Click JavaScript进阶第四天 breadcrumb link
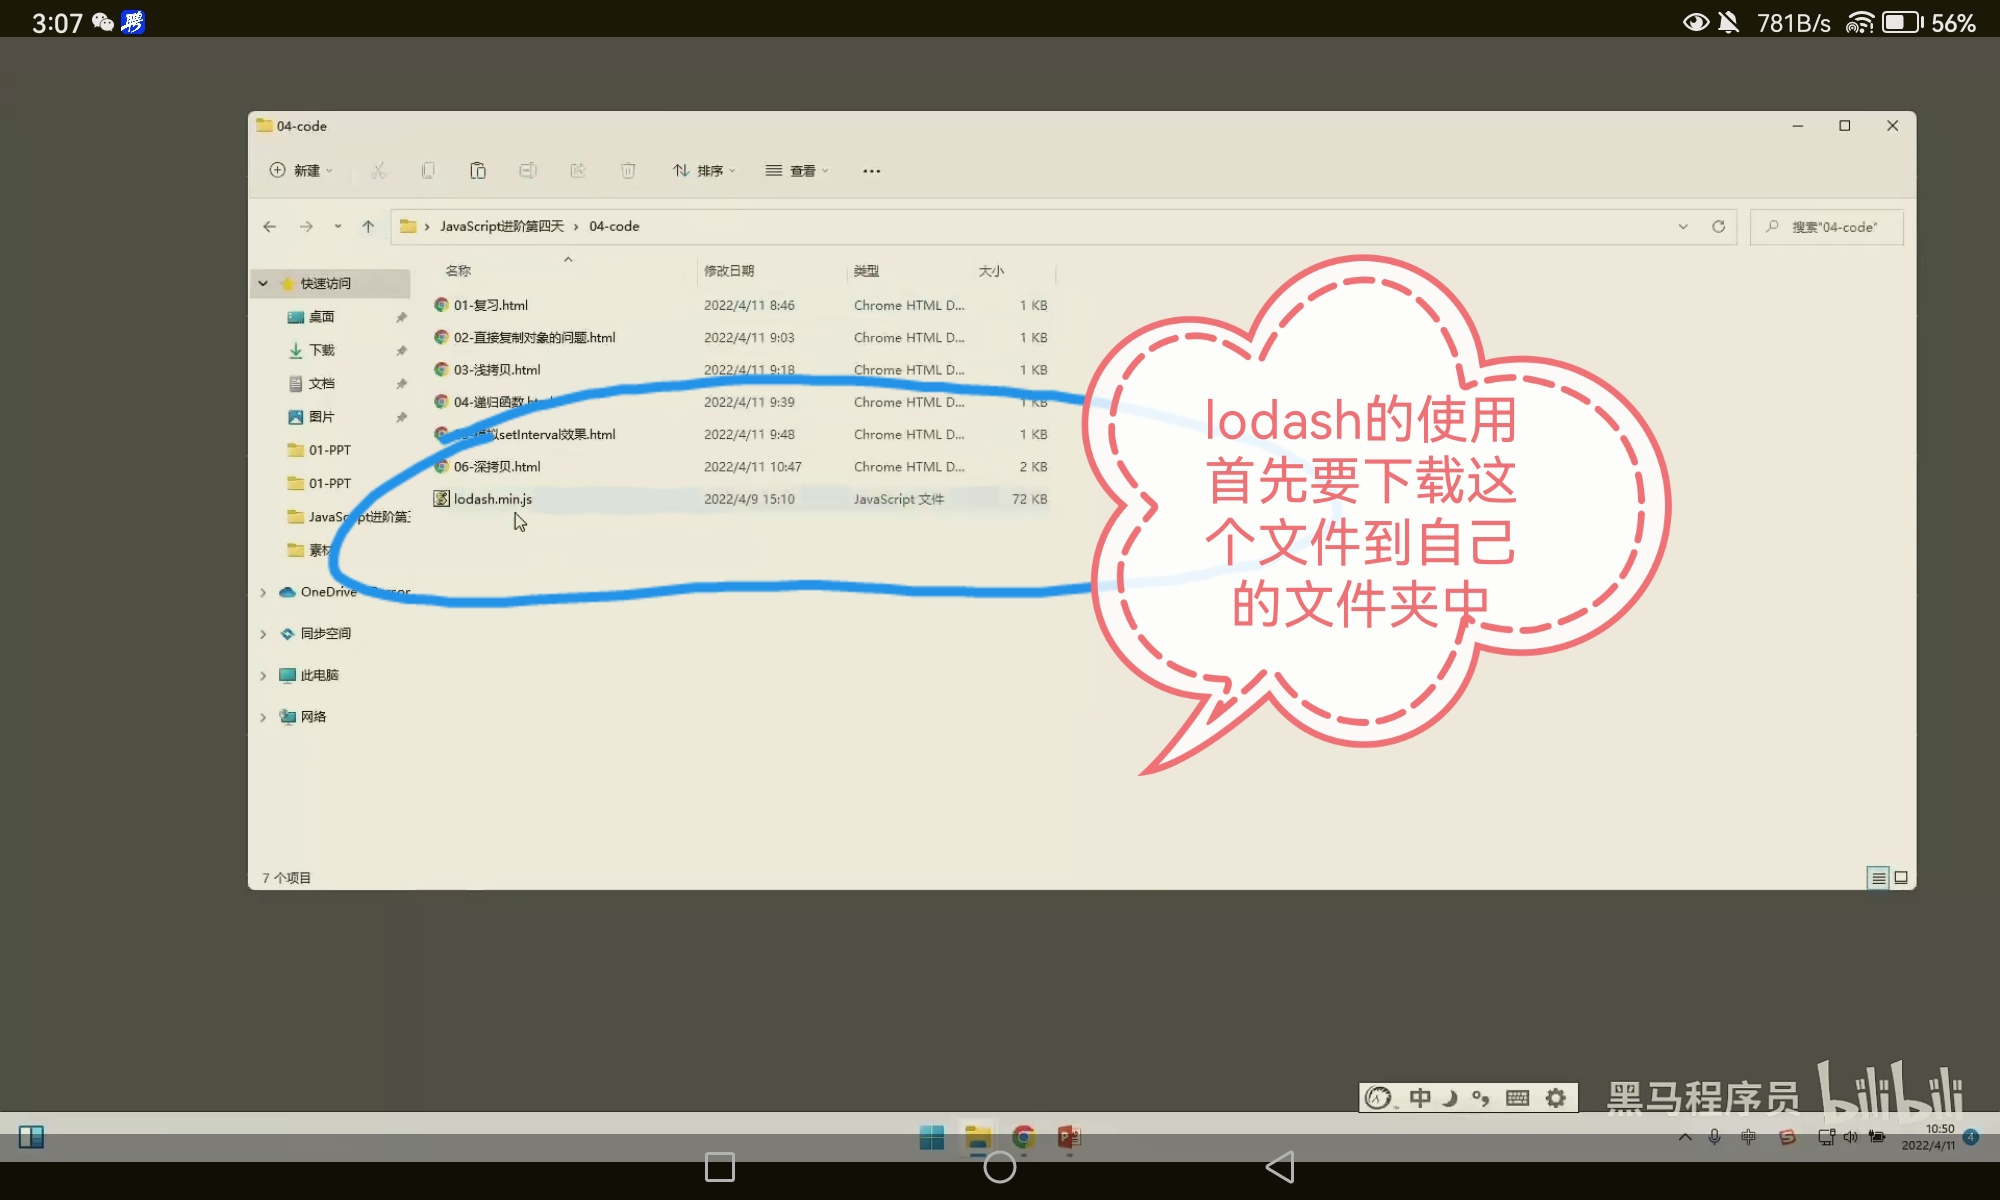 pyautogui.click(x=502, y=227)
